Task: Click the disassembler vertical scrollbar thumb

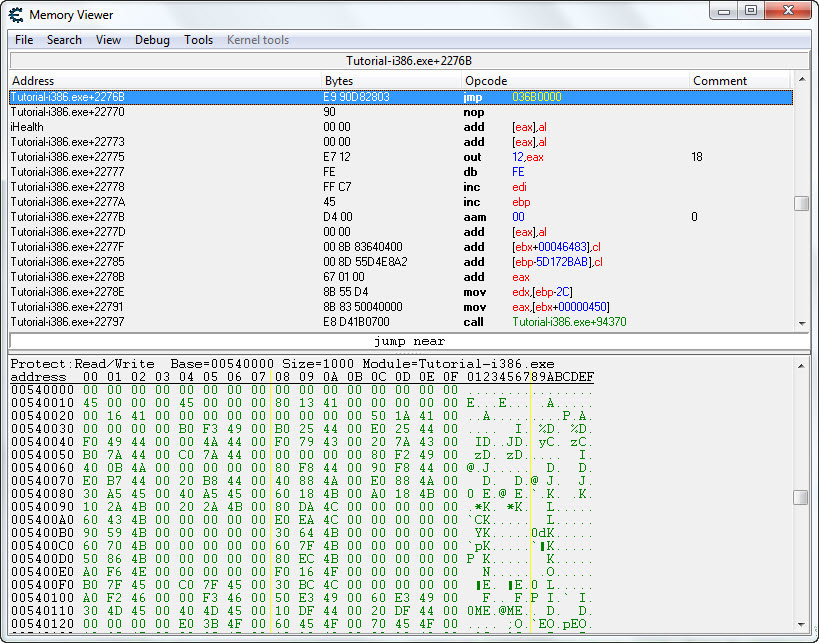Action: pos(801,203)
